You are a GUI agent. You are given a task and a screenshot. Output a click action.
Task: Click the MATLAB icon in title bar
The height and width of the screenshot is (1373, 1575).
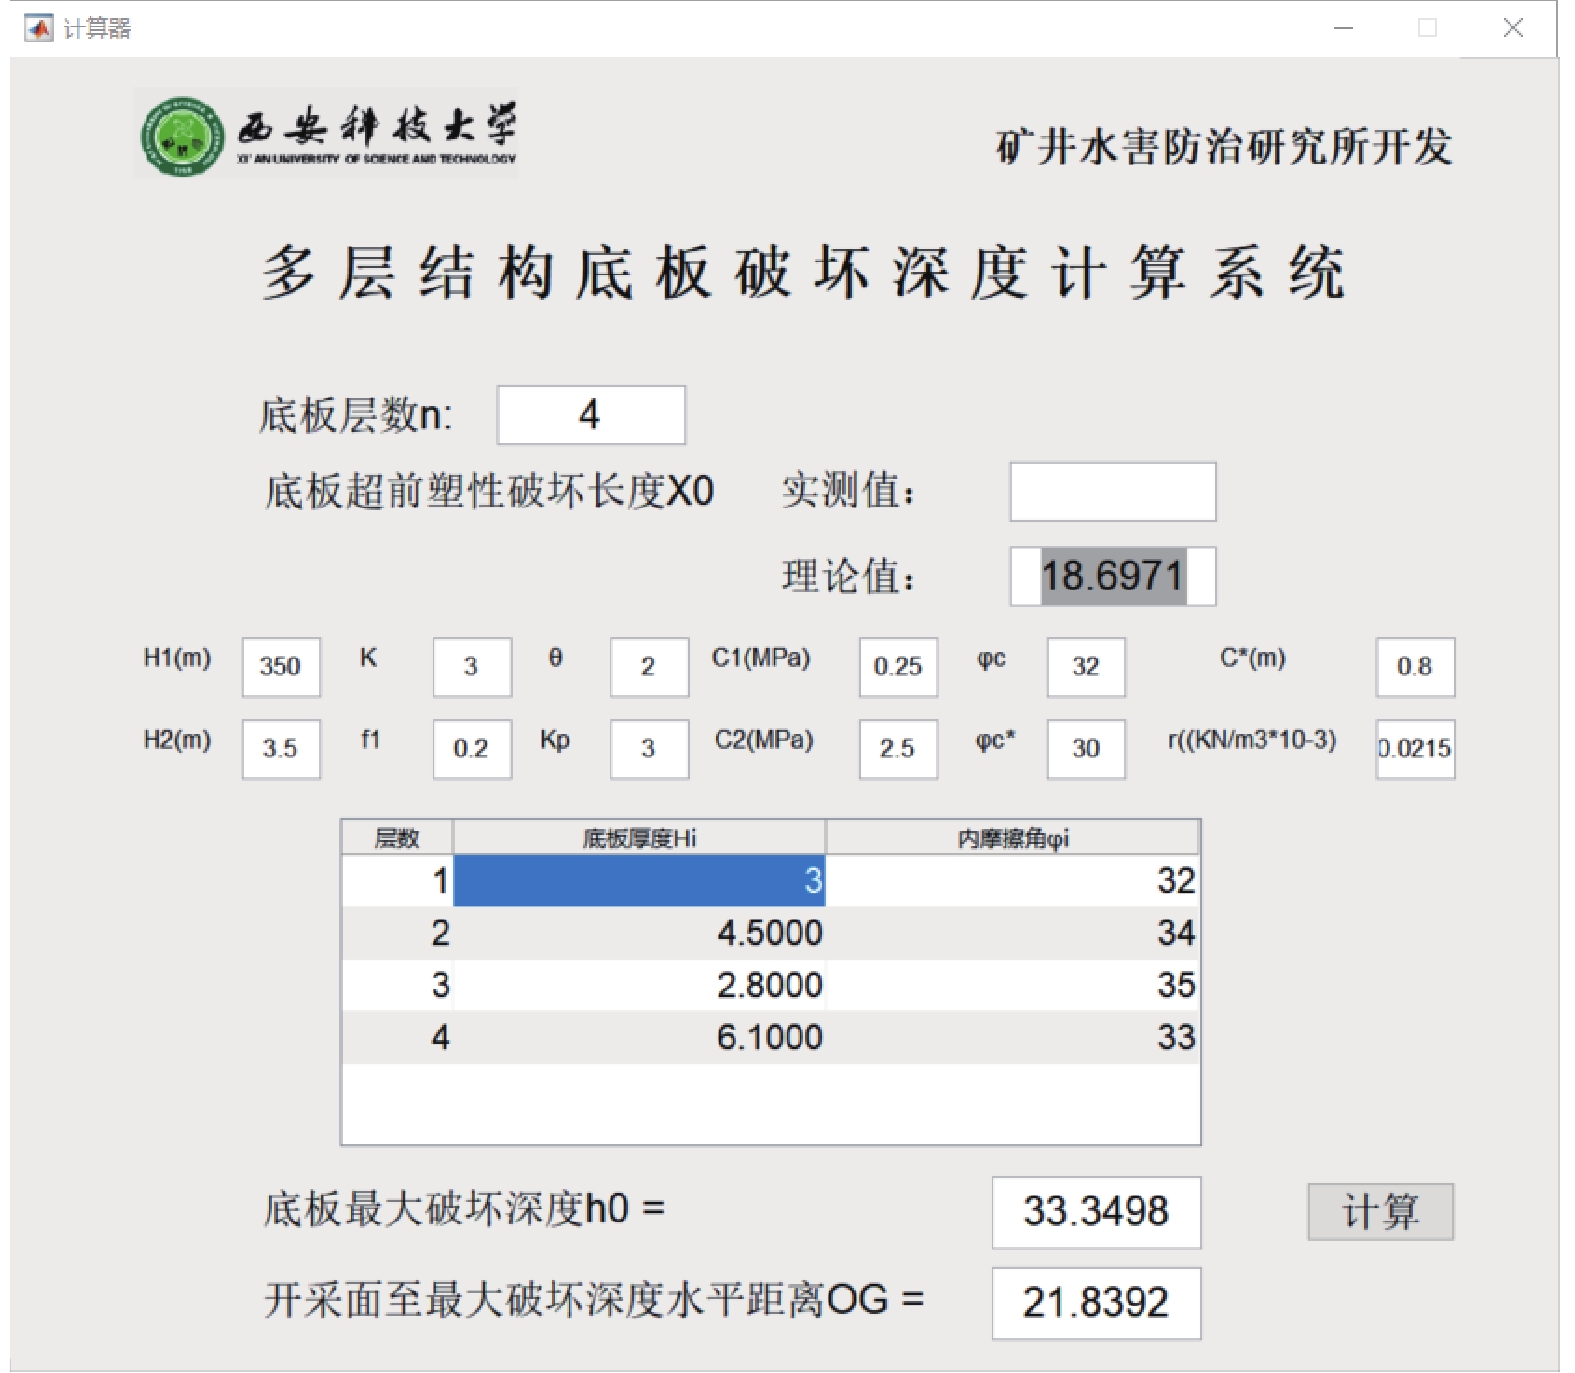click(x=38, y=28)
